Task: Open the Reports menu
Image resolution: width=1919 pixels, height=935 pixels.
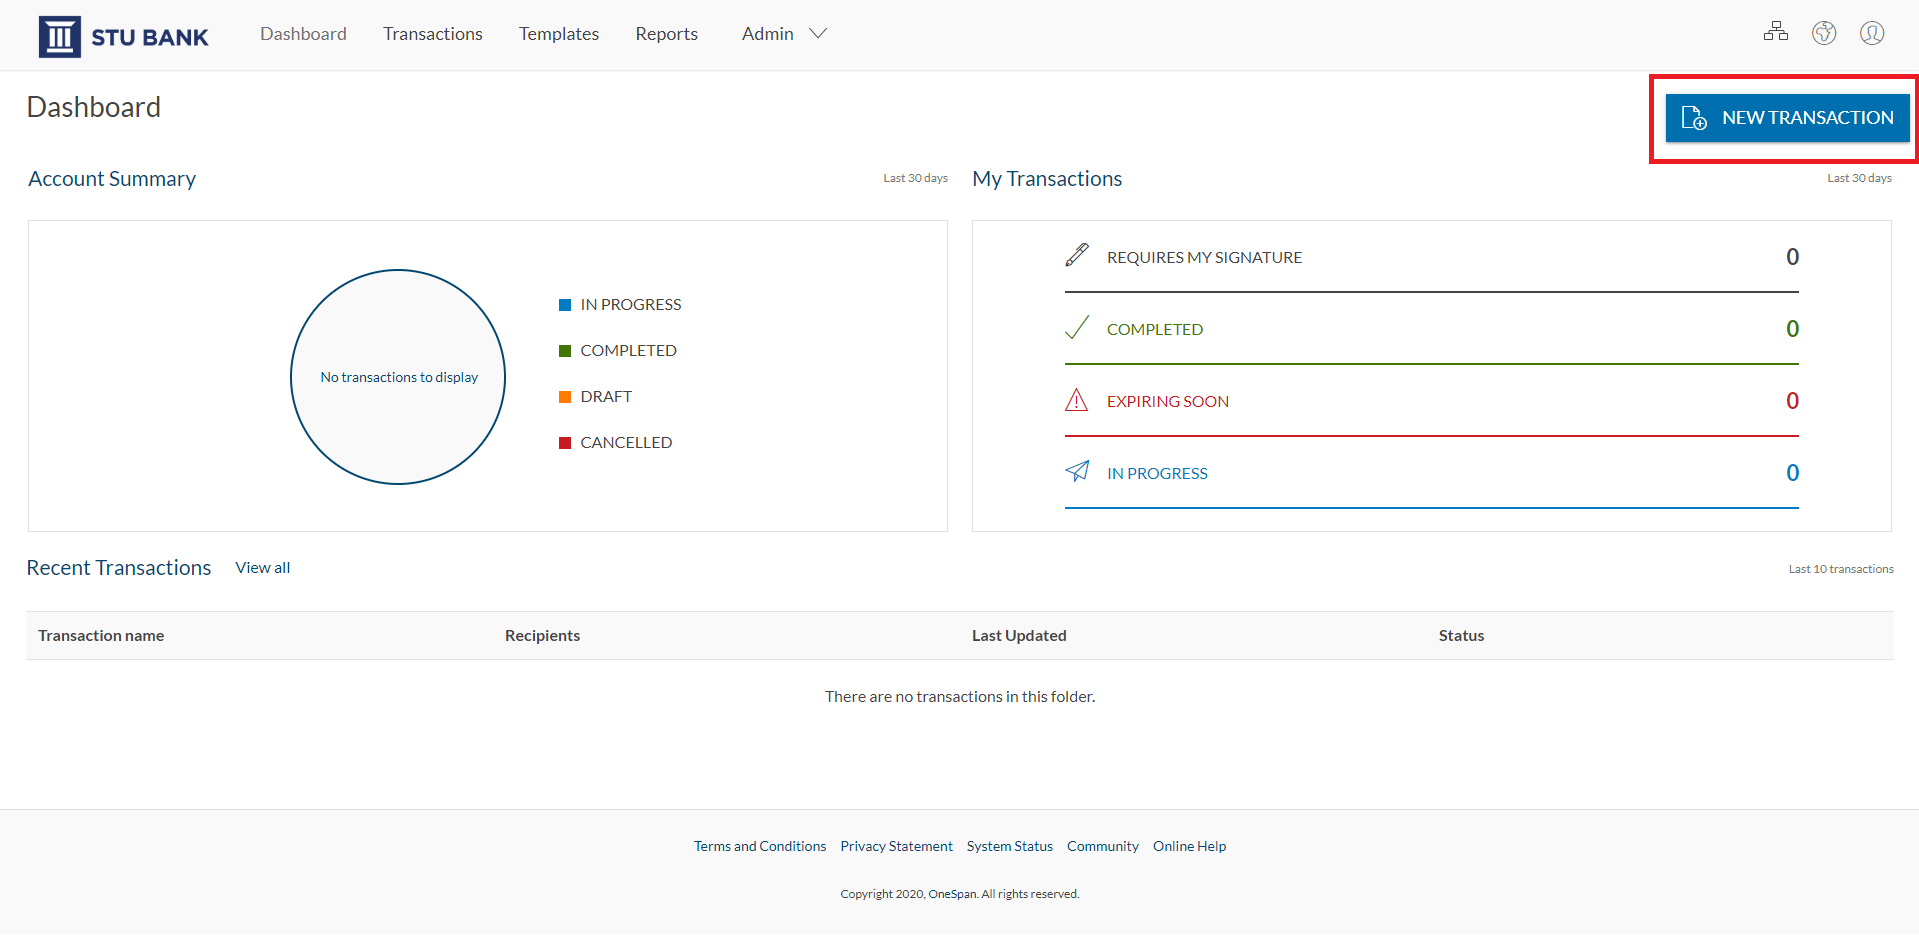Action: (667, 34)
